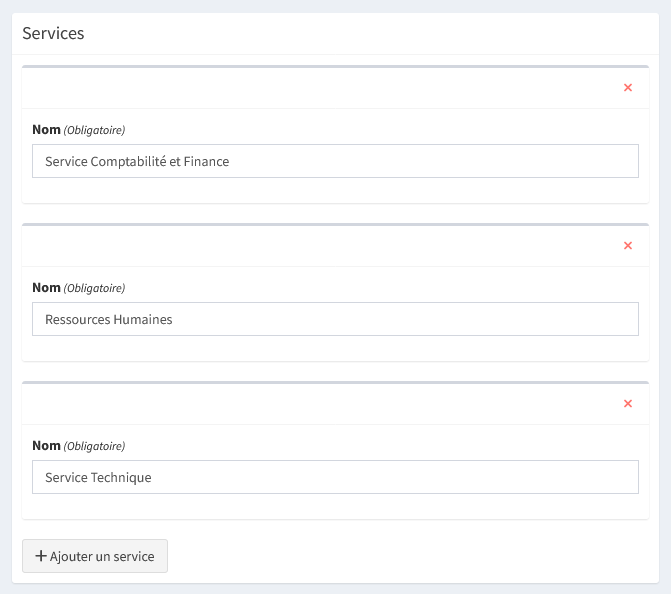Select the Service Technique name input
This screenshot has height=594, width=671.
[335, 477]
